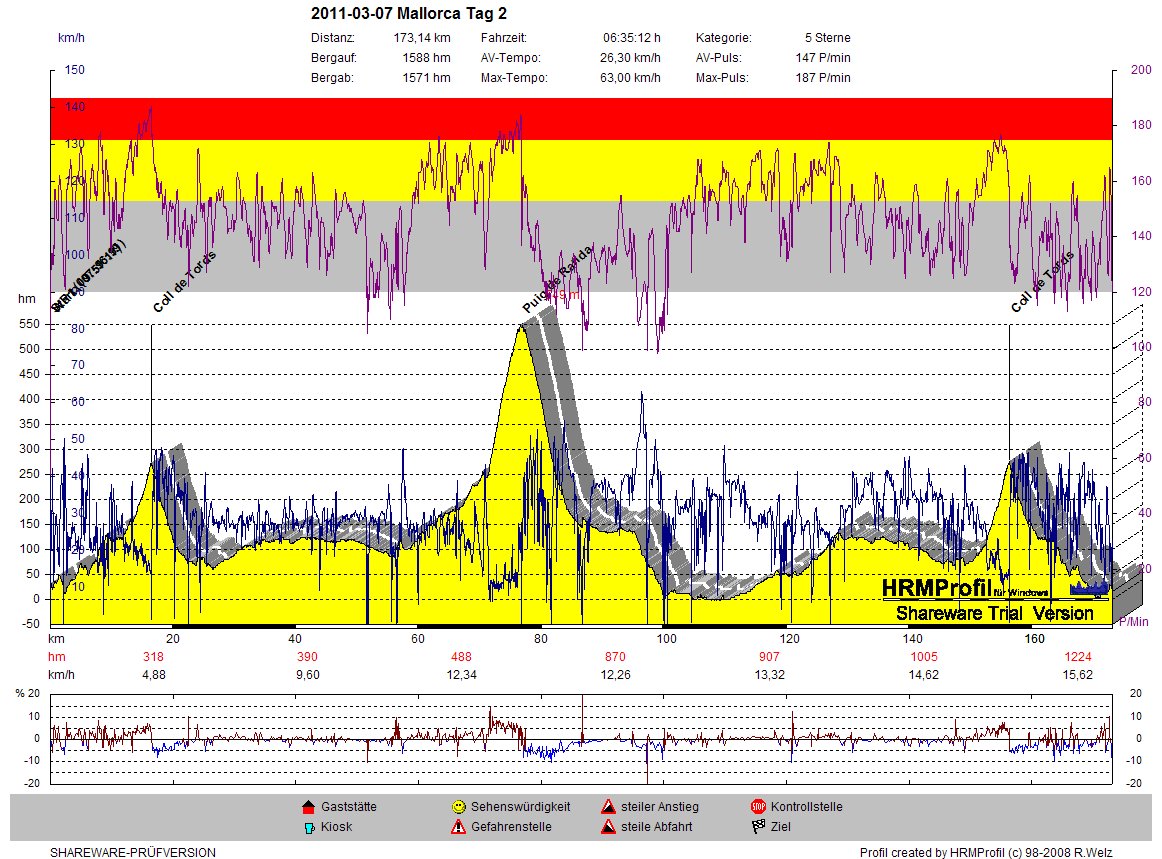
Task: Click the steile Abfahrt triangle icon
Action: coord(608,827)
